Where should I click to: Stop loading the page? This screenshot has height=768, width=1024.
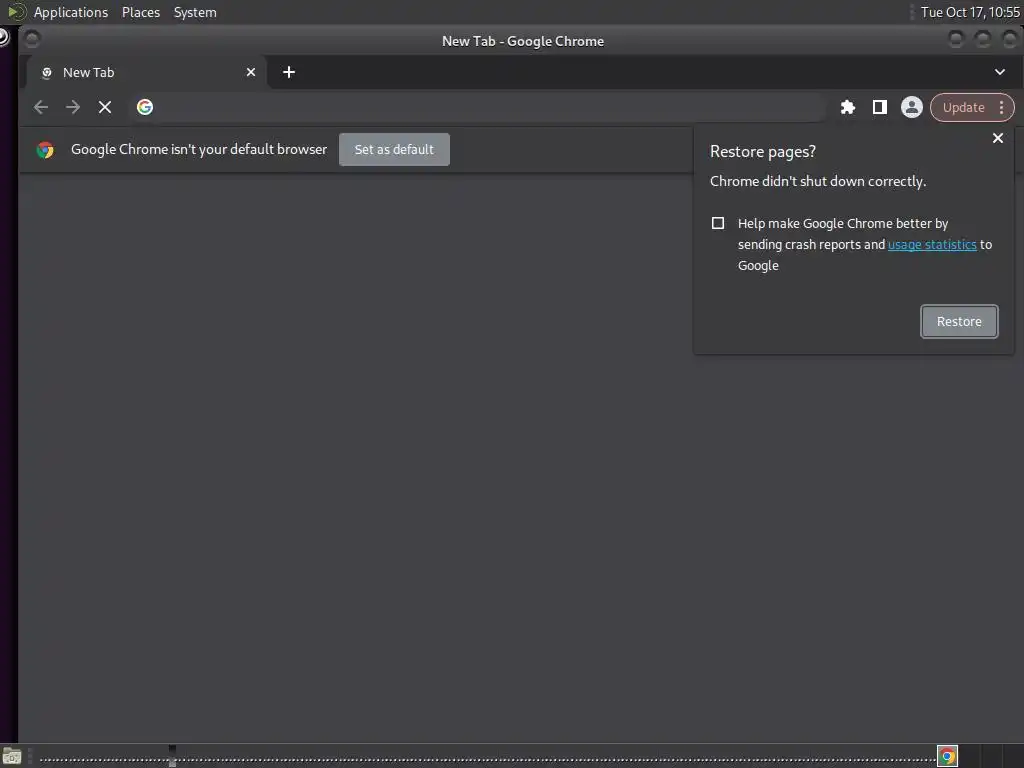[x=104, y=107]
